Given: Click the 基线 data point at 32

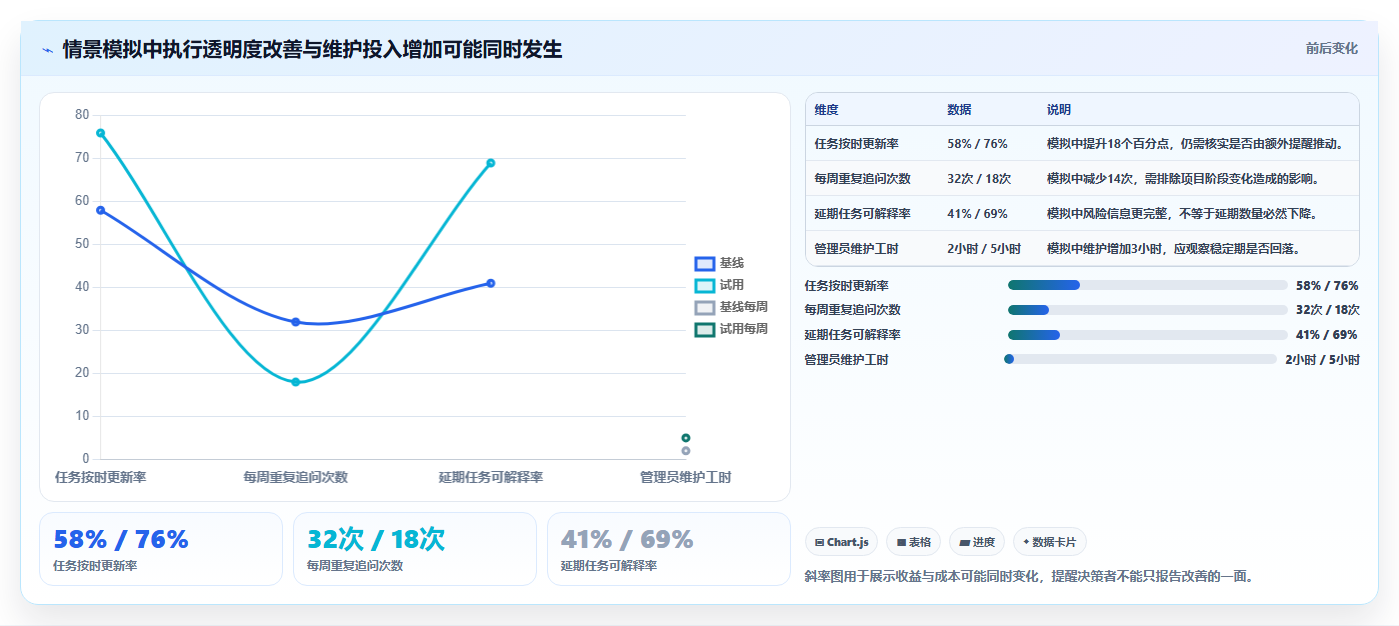Looking at the screenshot, I should click(x=295, y=322).
